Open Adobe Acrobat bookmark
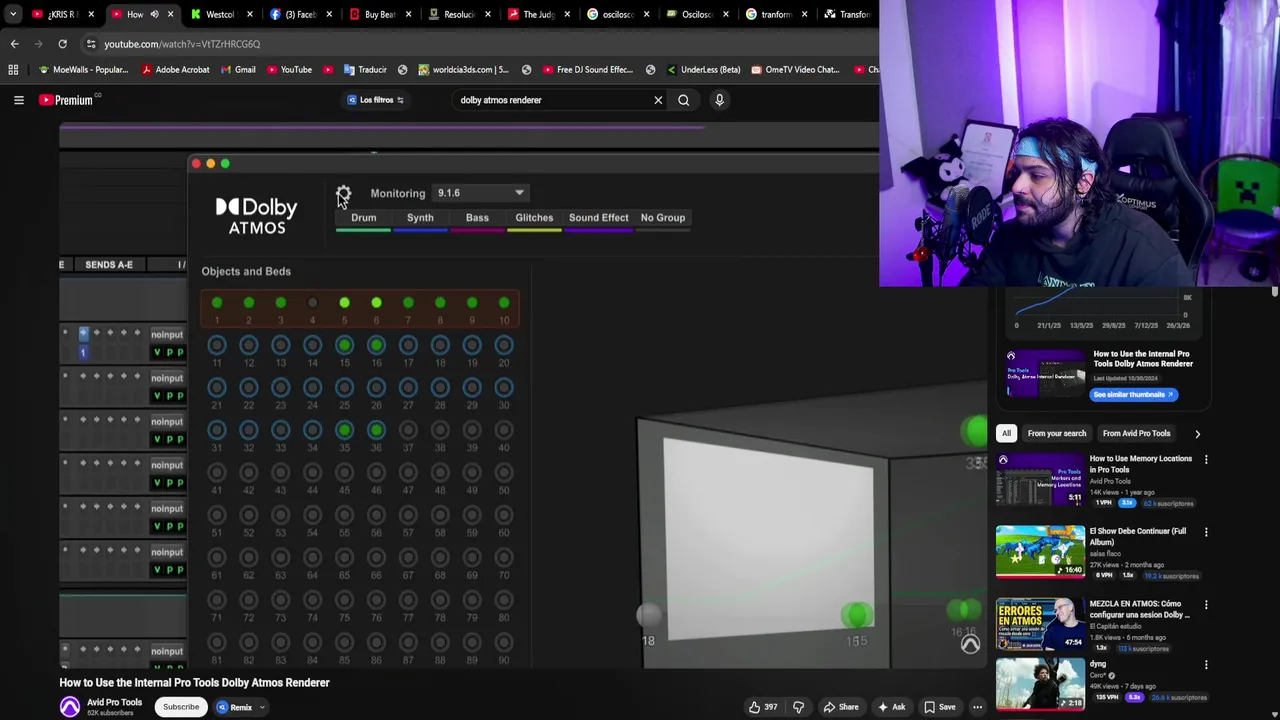This screenshot has width=1280, height=720. point(176,70)
